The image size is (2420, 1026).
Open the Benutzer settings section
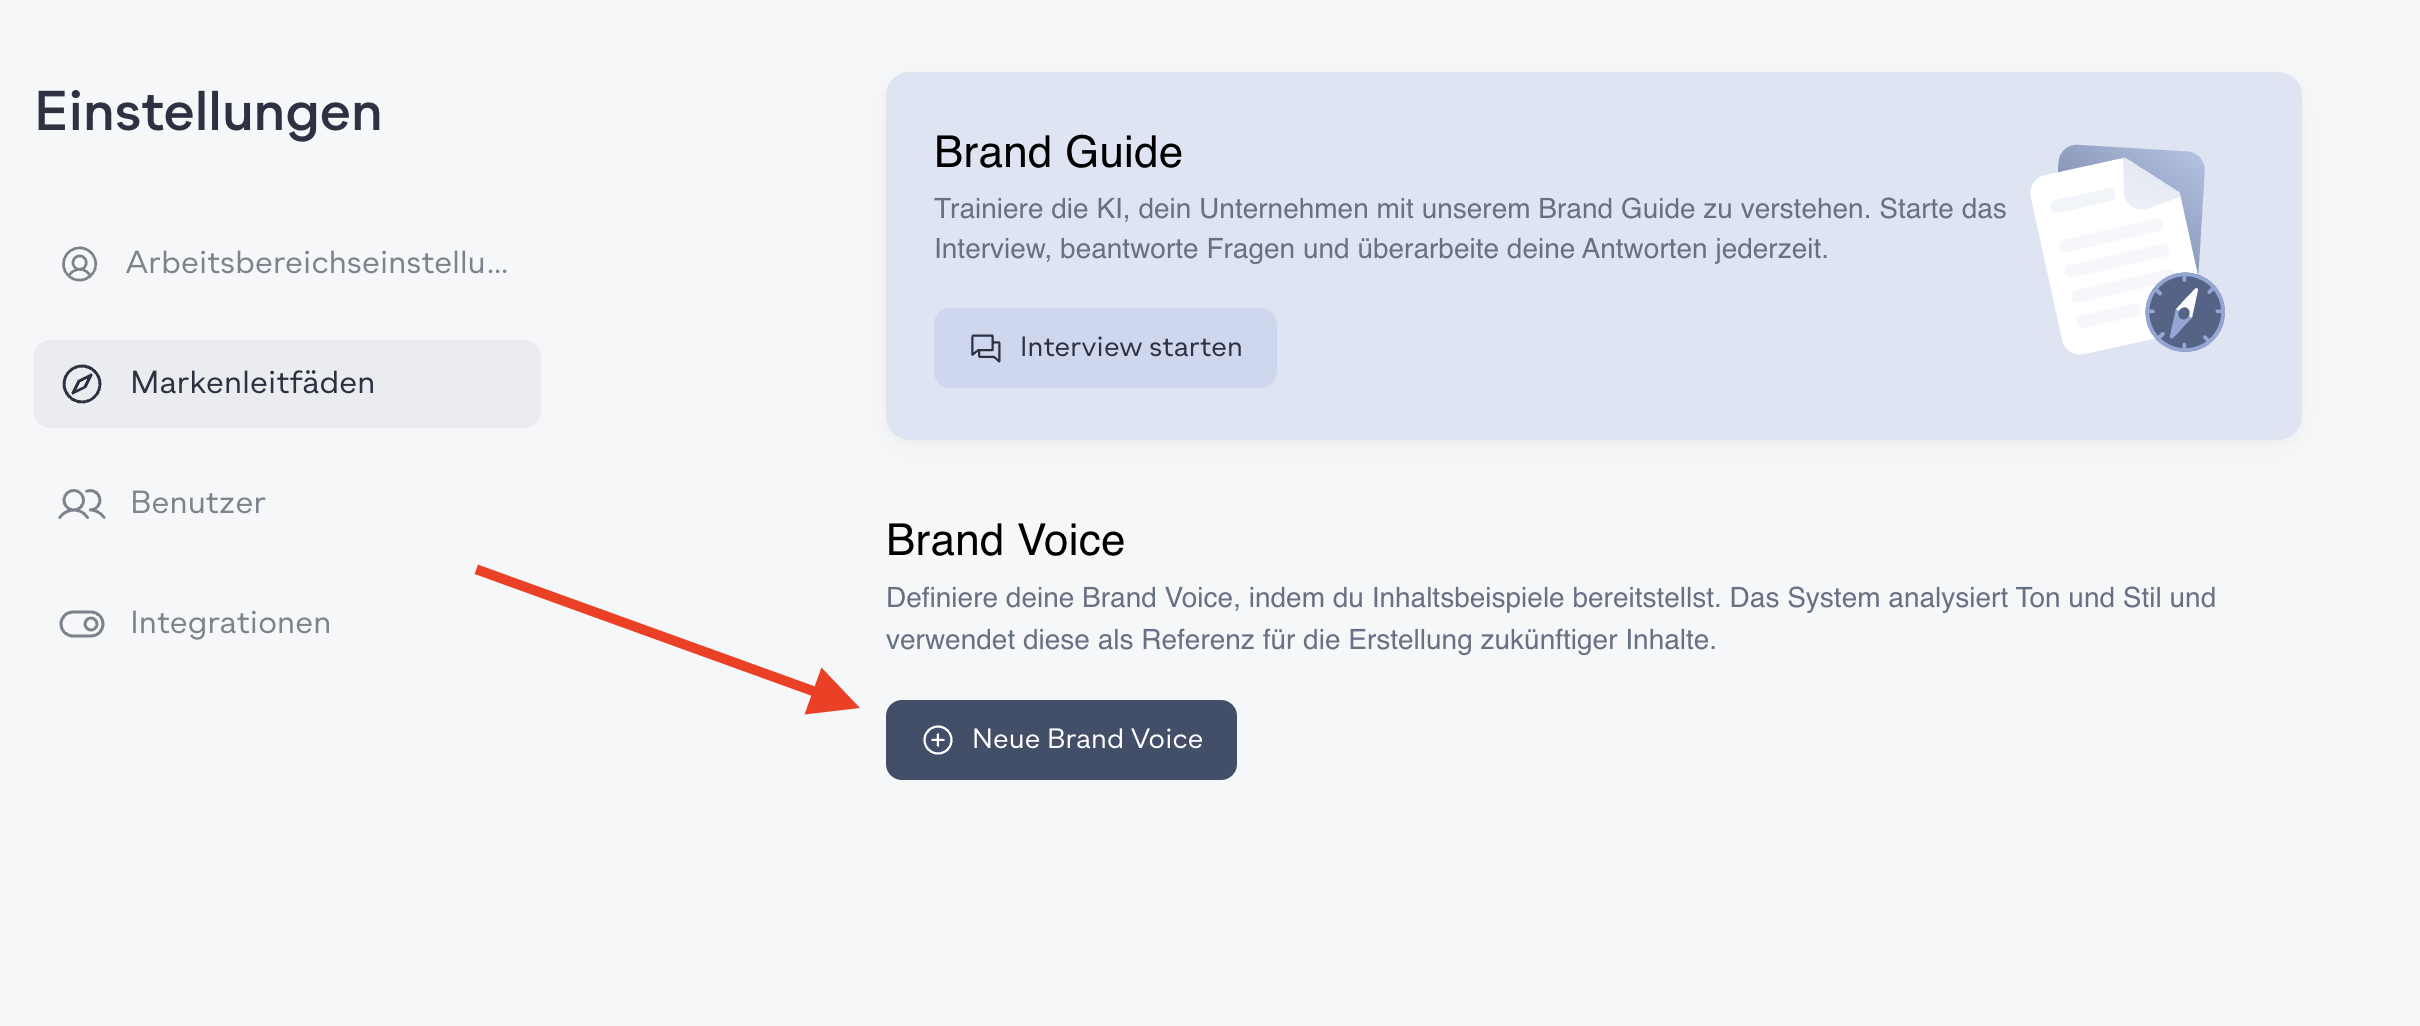click(x=288, y=504)
